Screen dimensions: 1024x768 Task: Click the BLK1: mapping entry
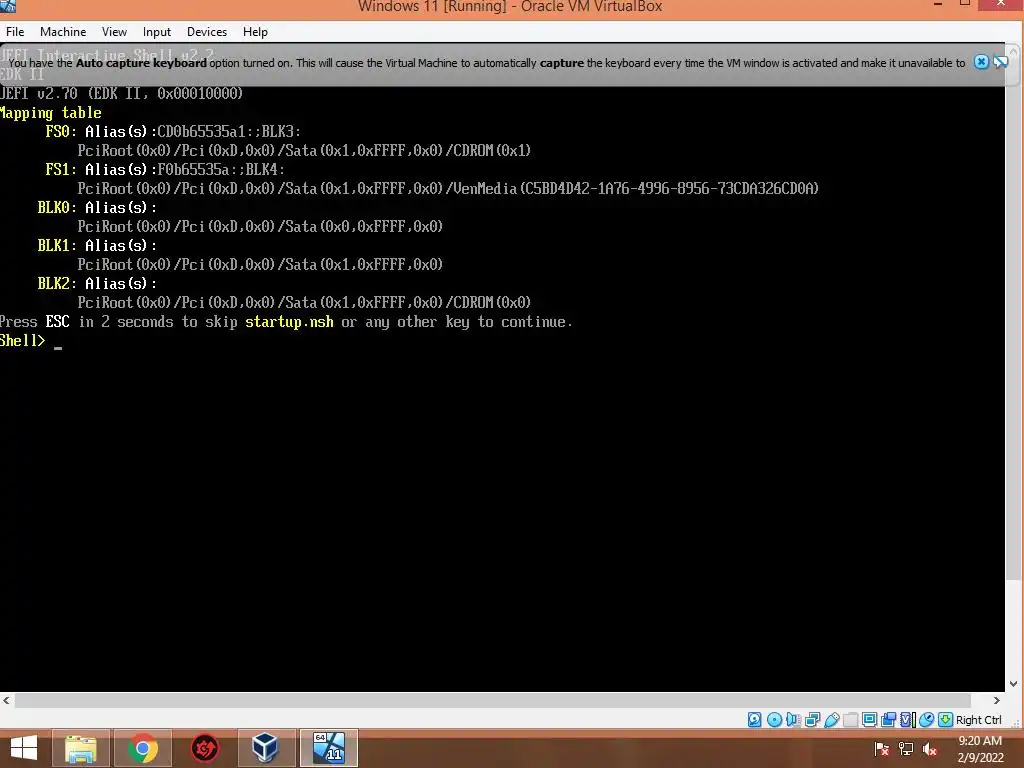click(97, 245)
